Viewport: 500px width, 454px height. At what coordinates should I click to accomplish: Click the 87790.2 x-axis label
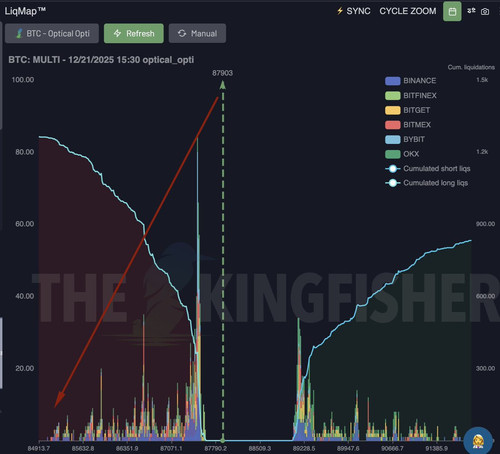click(215, 449)
